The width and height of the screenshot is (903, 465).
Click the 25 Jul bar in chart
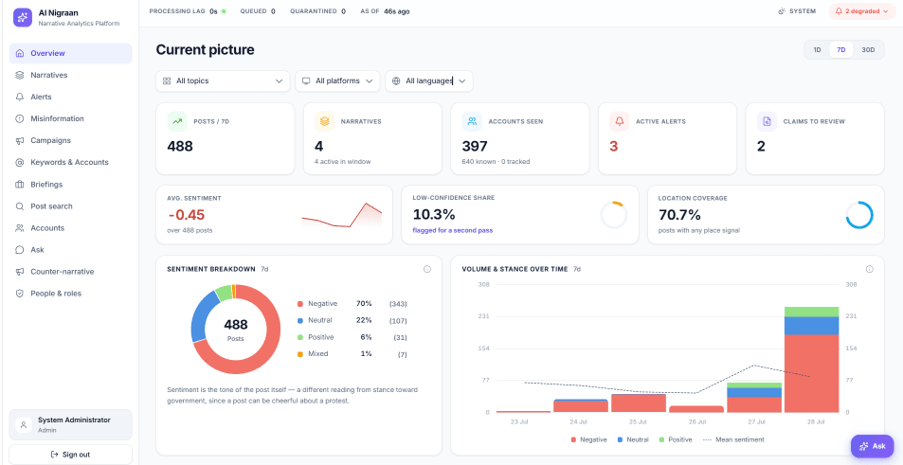coord(639,403)
